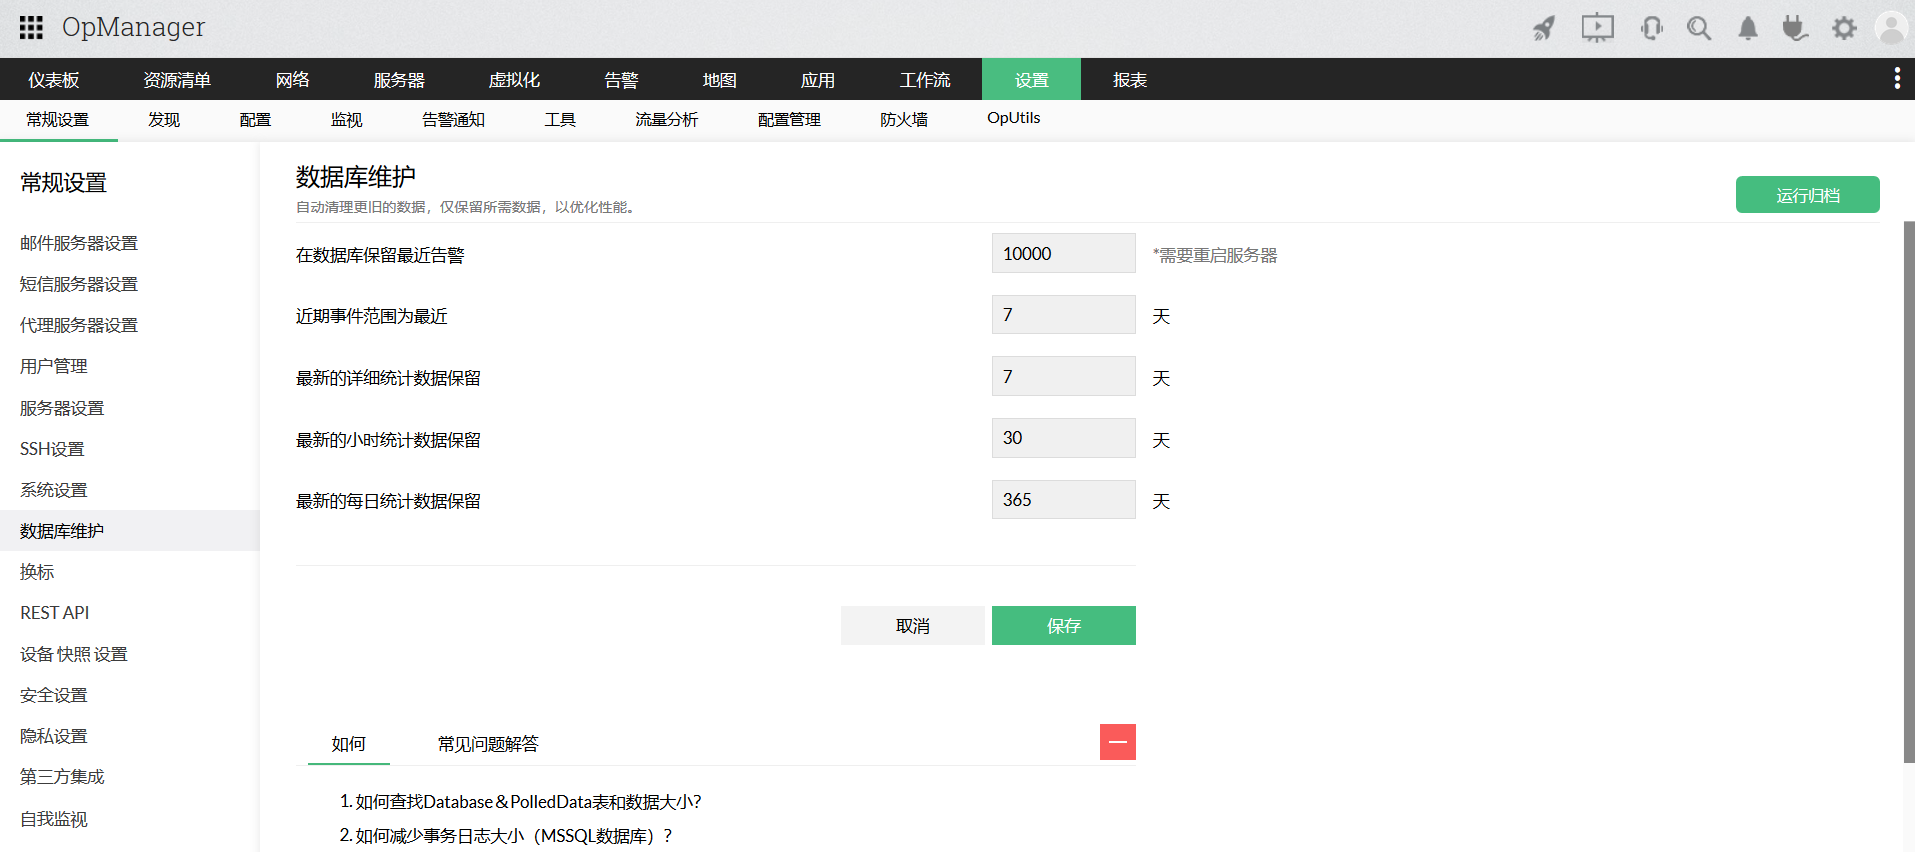Viewport: 1915px width, 852px height.
Task: Click the 取消 button
Action: coord(913,626)
